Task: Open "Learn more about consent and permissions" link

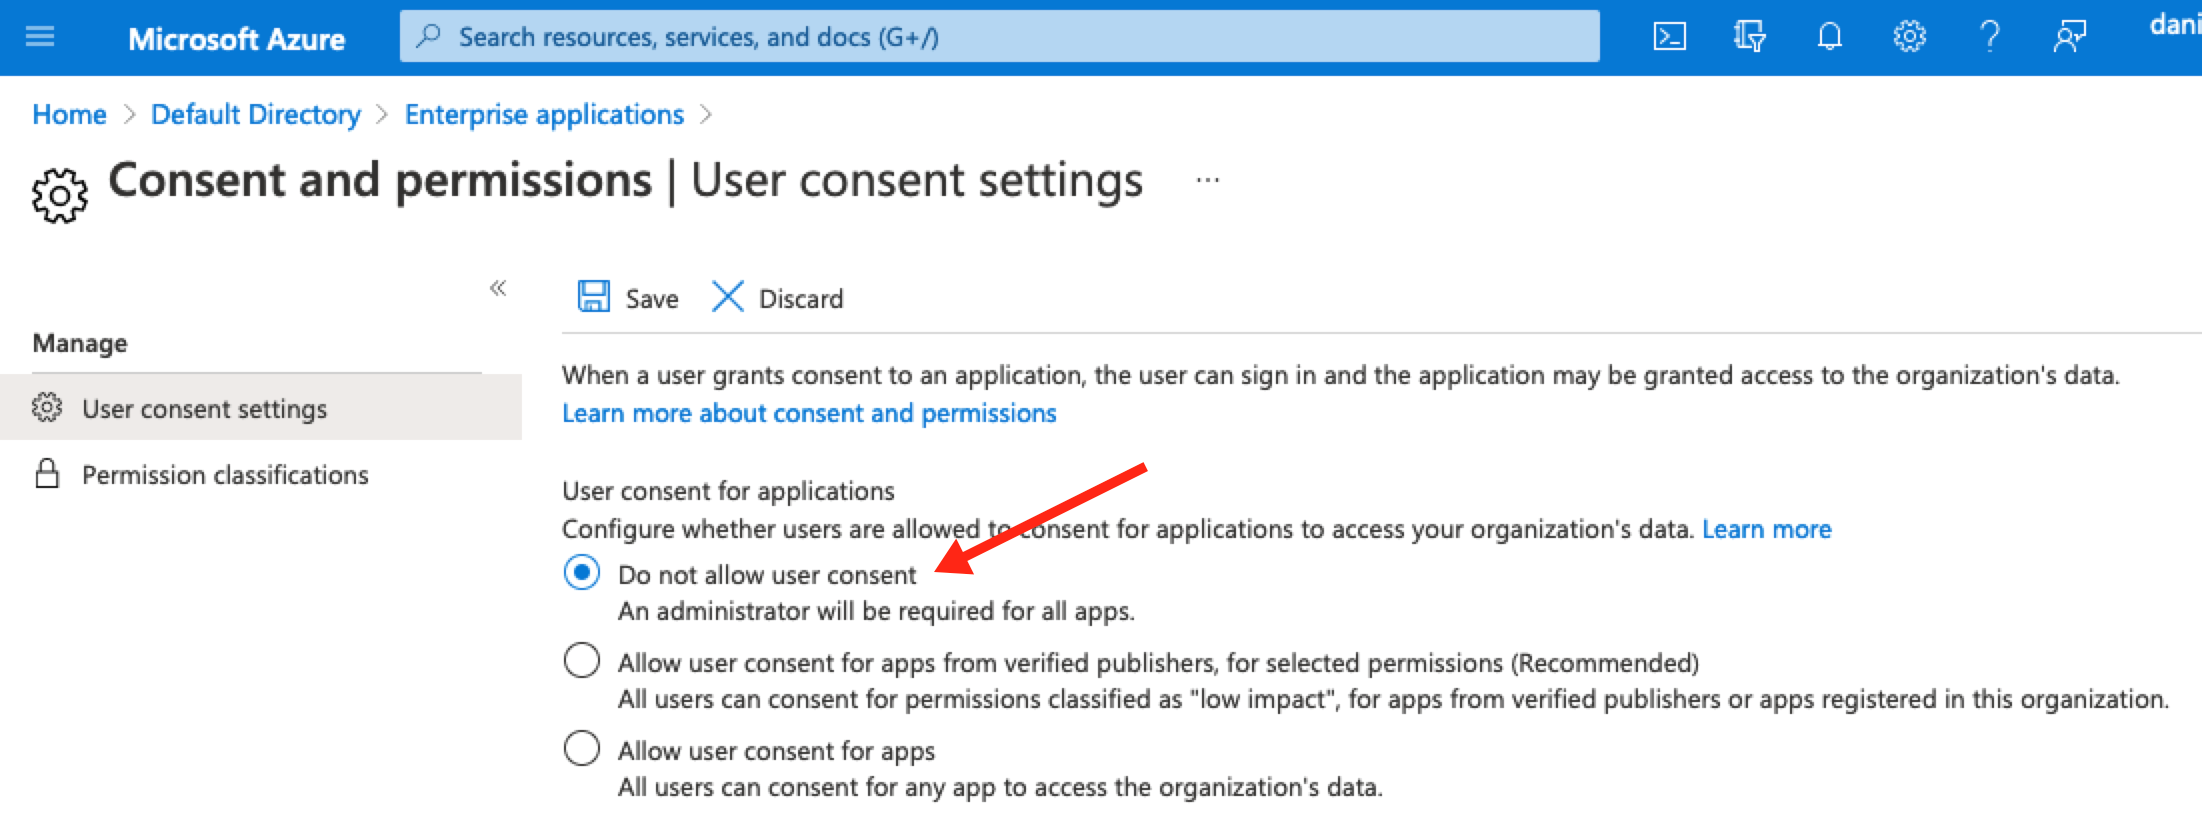Action: tap(808, 413)
